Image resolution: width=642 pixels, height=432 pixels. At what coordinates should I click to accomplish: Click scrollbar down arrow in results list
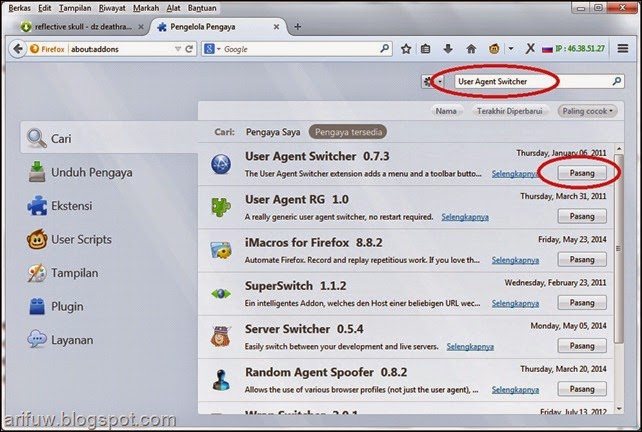coord(619,408)
